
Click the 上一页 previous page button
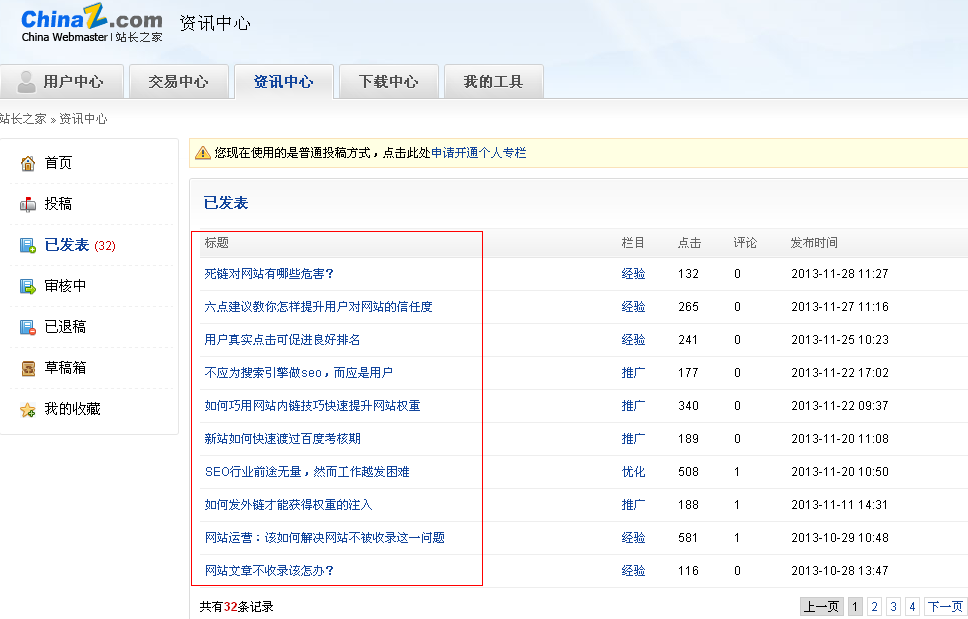(x=821, y=606)
